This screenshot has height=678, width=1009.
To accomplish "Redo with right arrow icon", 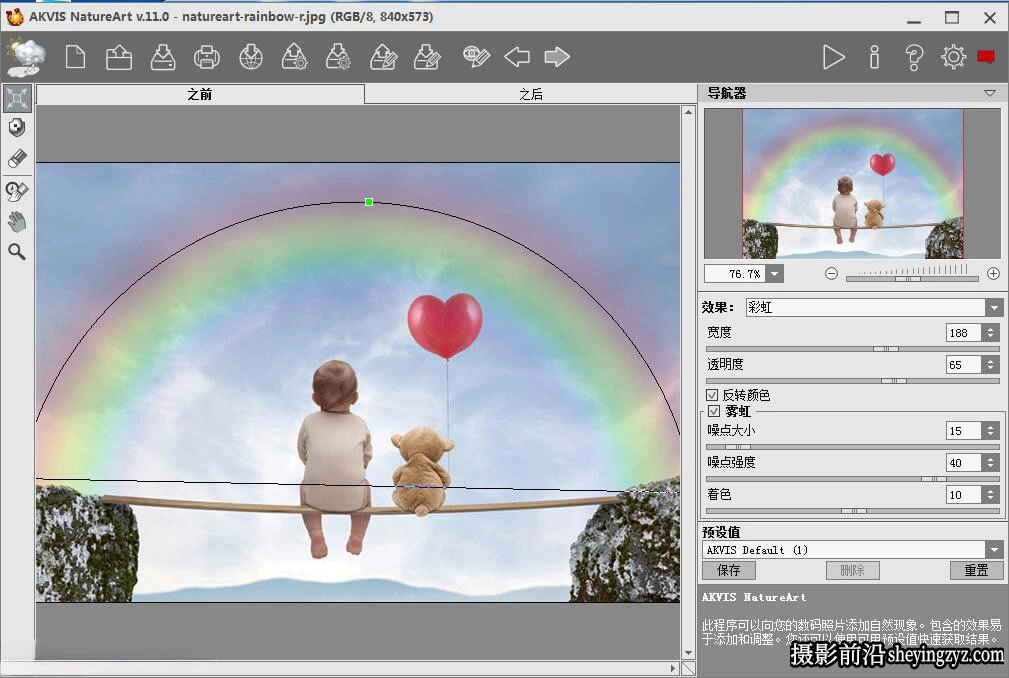I will tap(557, 57).
